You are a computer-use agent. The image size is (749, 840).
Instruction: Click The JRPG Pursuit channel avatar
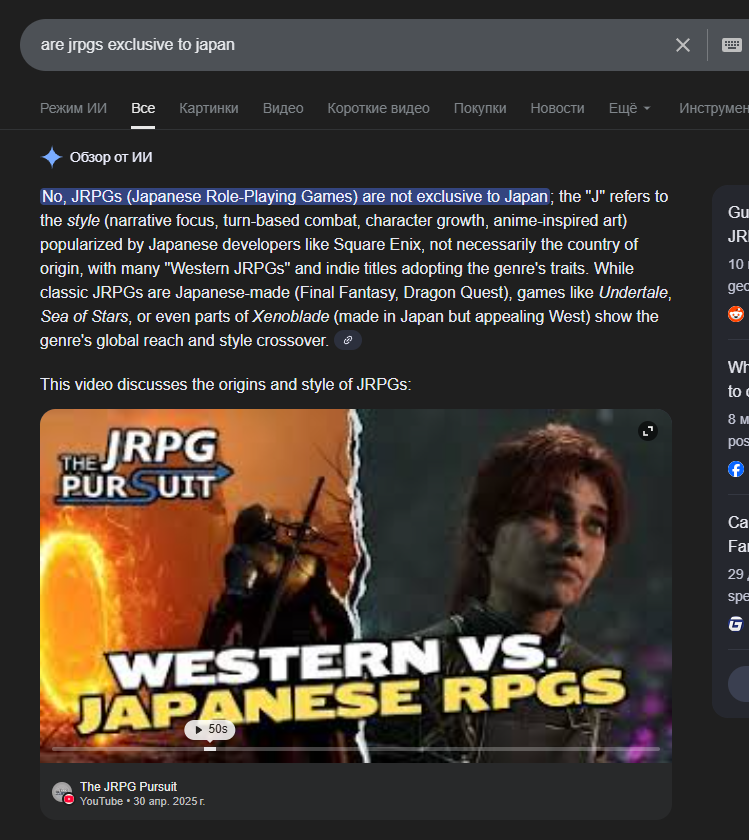point(62,792)
